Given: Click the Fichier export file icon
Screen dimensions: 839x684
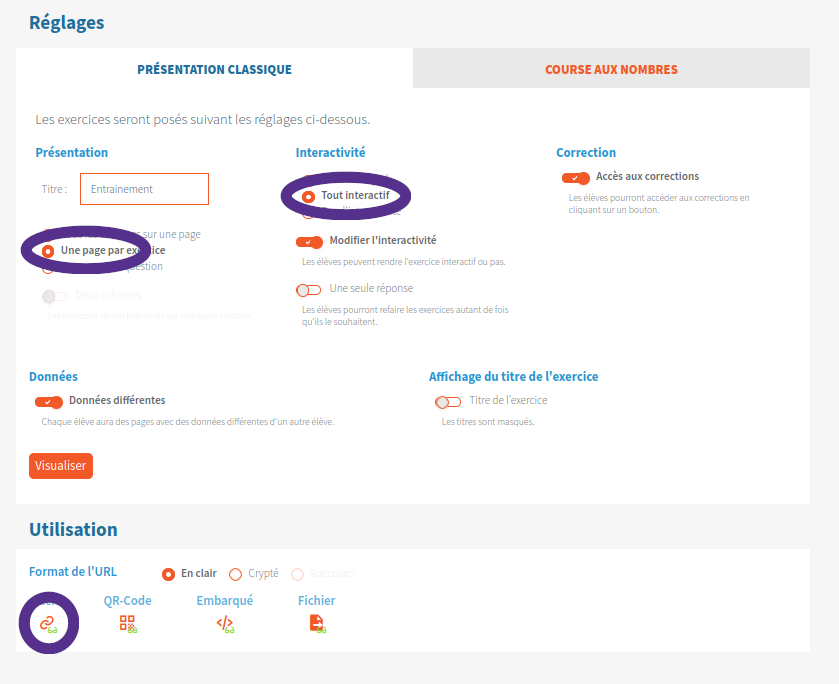Looking at the screenshot, I should (316, 623).
